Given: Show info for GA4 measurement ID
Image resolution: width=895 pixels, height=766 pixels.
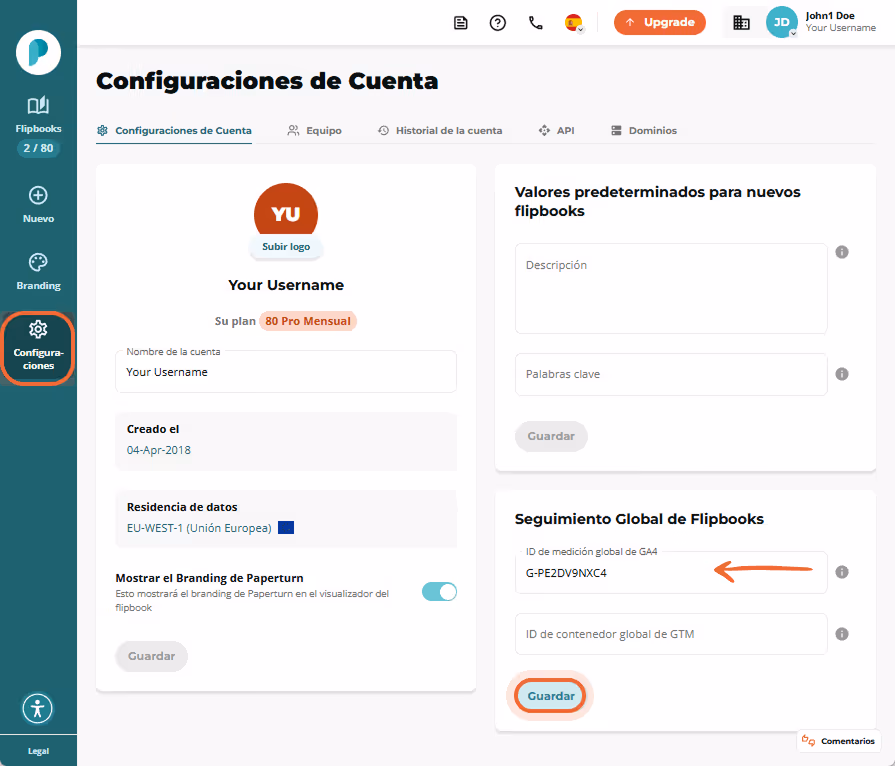Looking at the screenshot, I should pyautogui.click(x=842, y=572).
